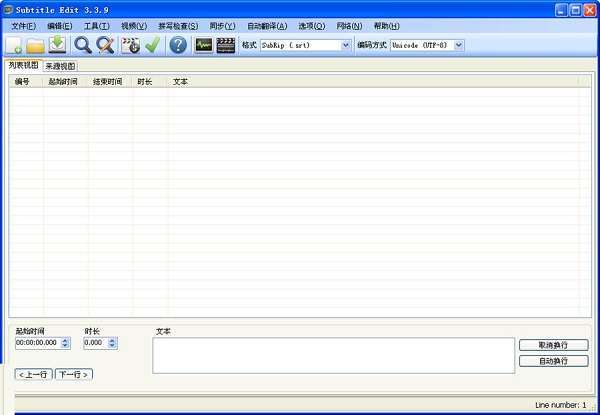The height and width of the screenshot is (415, 600).
Task: Toggle the video clapperboard icon
Action: [x=226, y=45]
